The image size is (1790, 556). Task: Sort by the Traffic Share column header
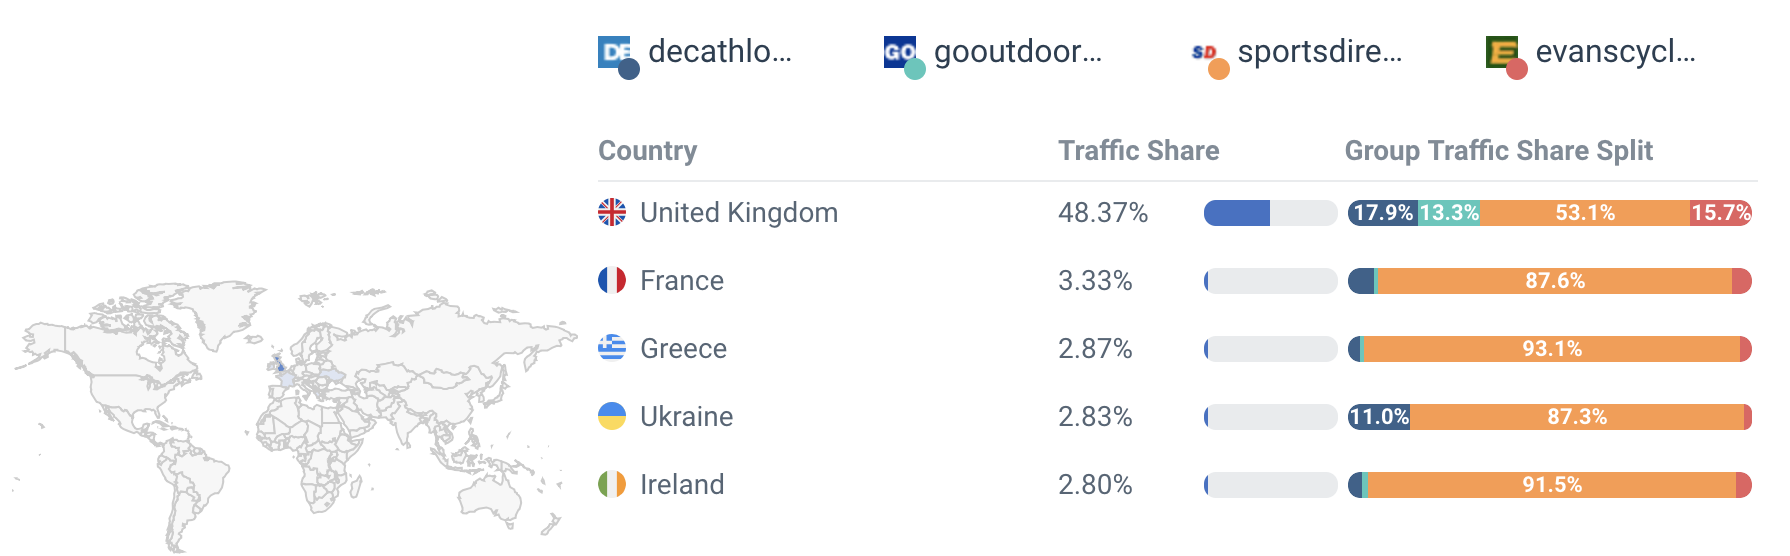coord(1138,151)
